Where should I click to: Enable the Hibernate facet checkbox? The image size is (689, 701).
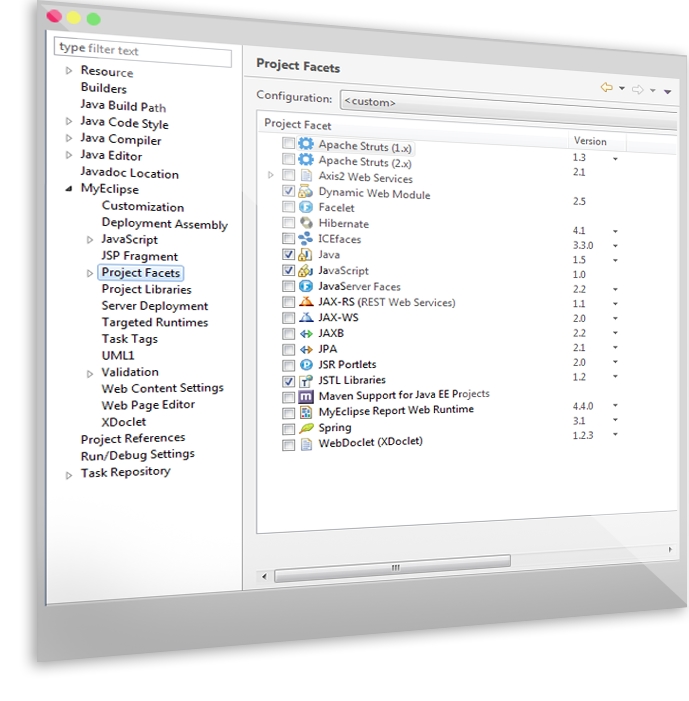pos(288,222)
